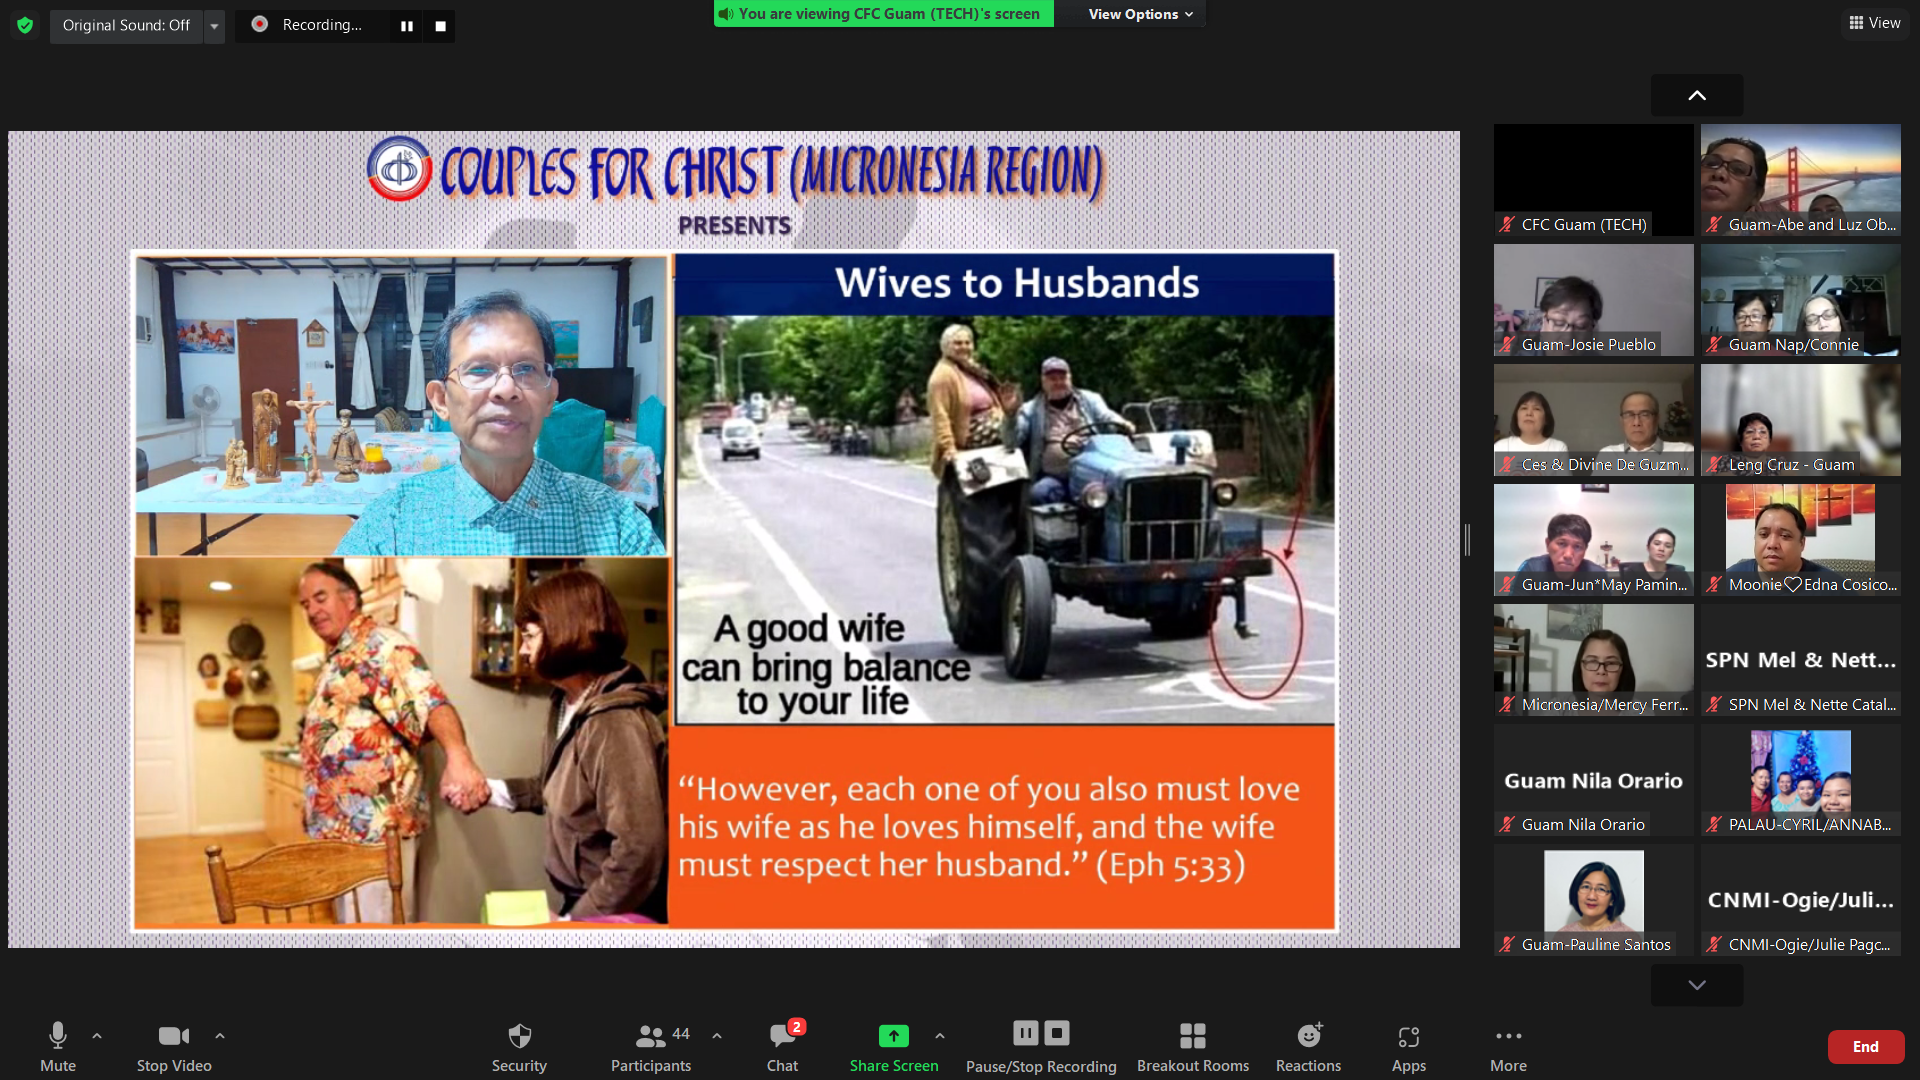Stop recording from the top bar
This screenshot has height=1080, width=1920.
pyautogui.click(x=440, y=26)
